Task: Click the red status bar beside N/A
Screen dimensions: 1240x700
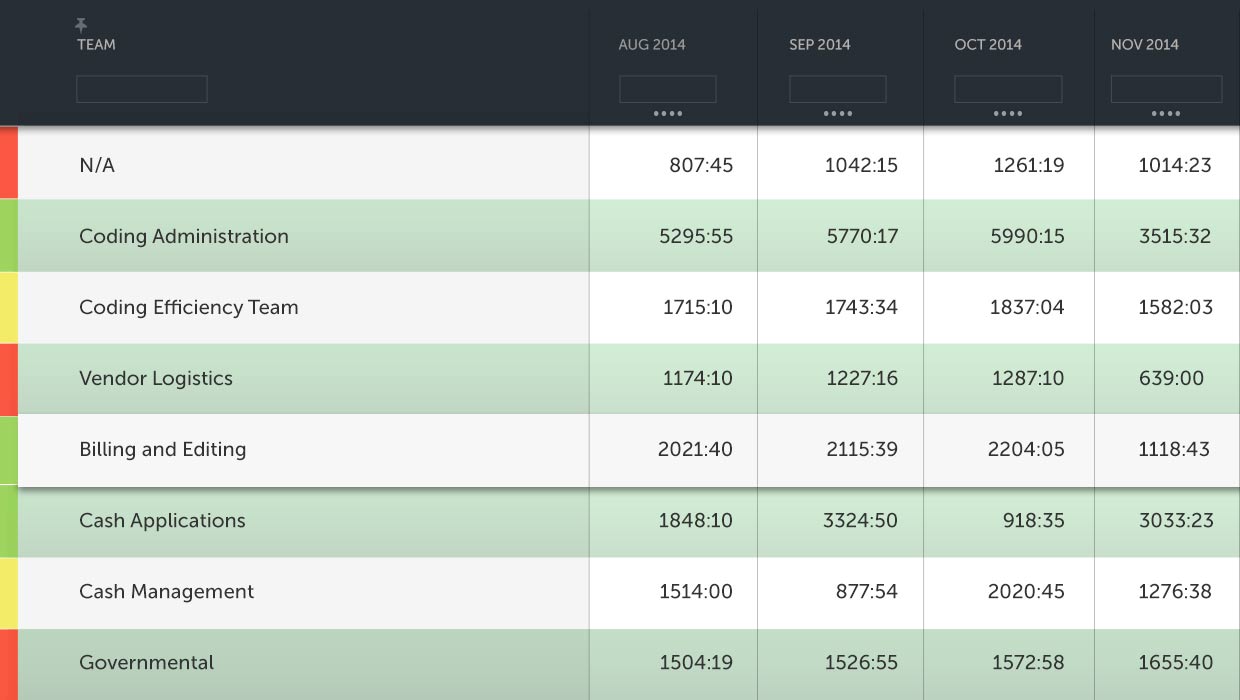Action: click(x=8, y=162)
